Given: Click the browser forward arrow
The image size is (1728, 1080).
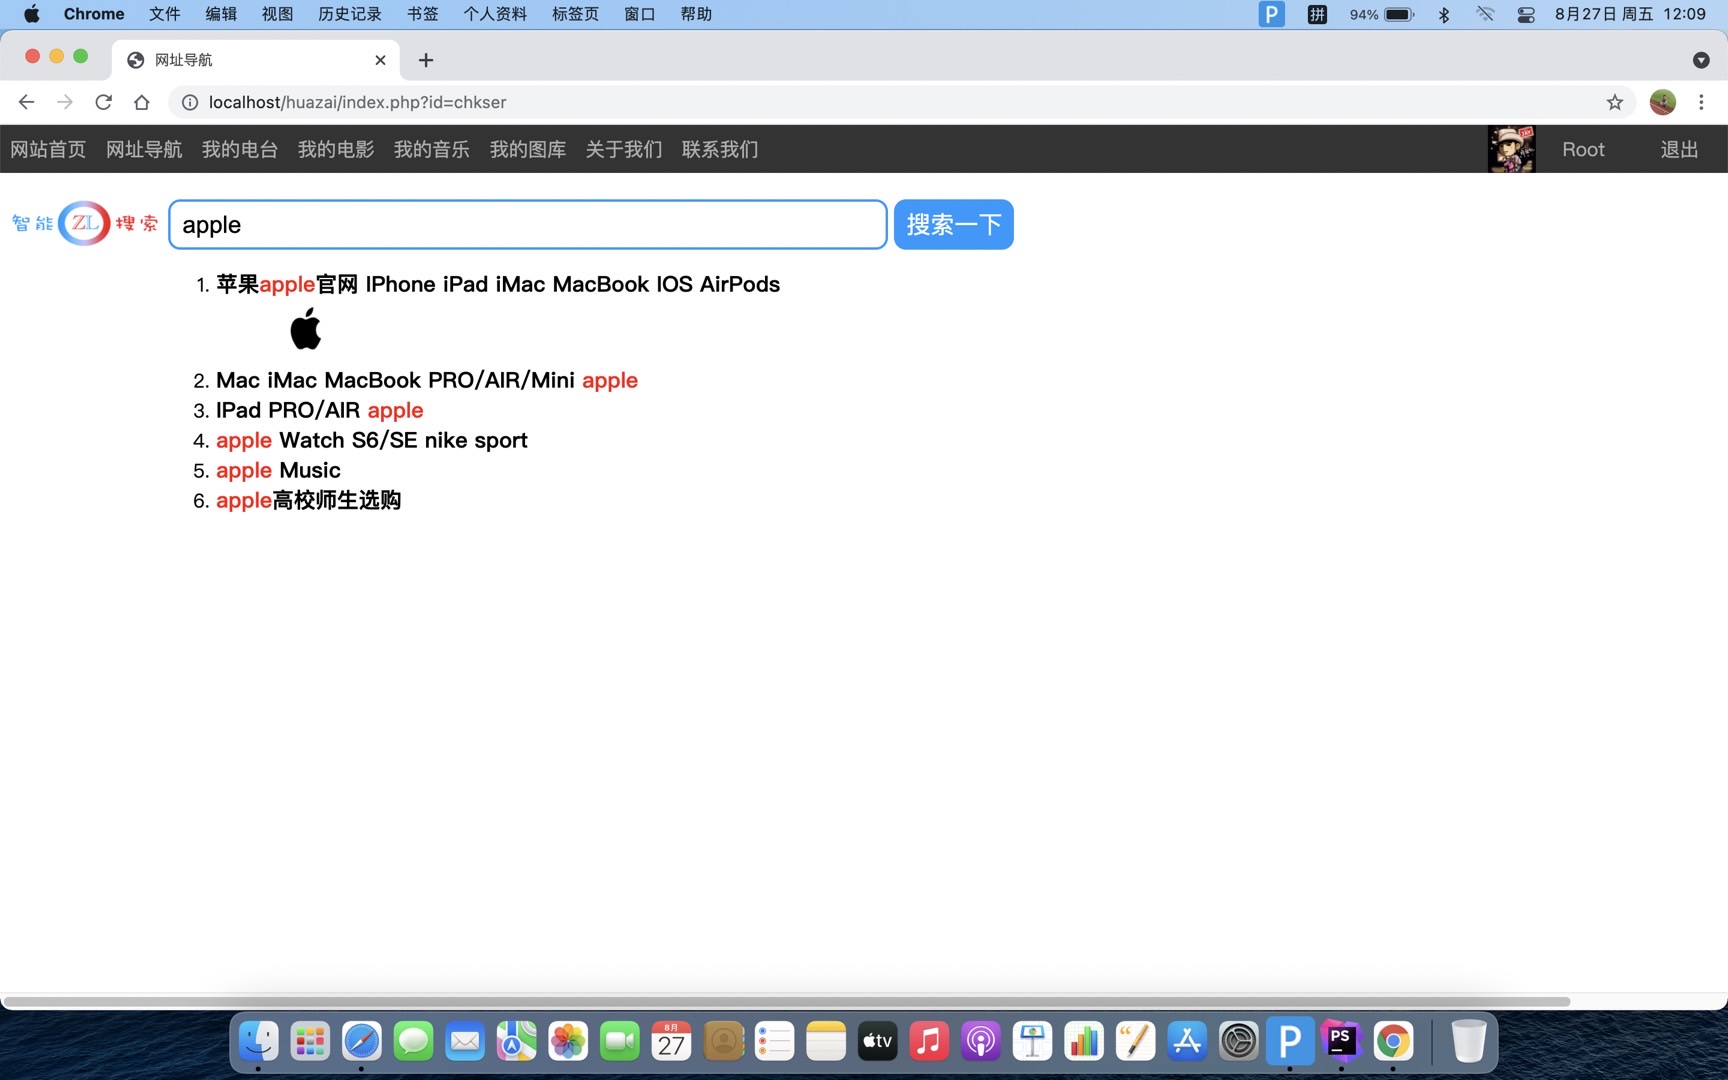Looking at the screenshot, I should [x=65, y=102].
